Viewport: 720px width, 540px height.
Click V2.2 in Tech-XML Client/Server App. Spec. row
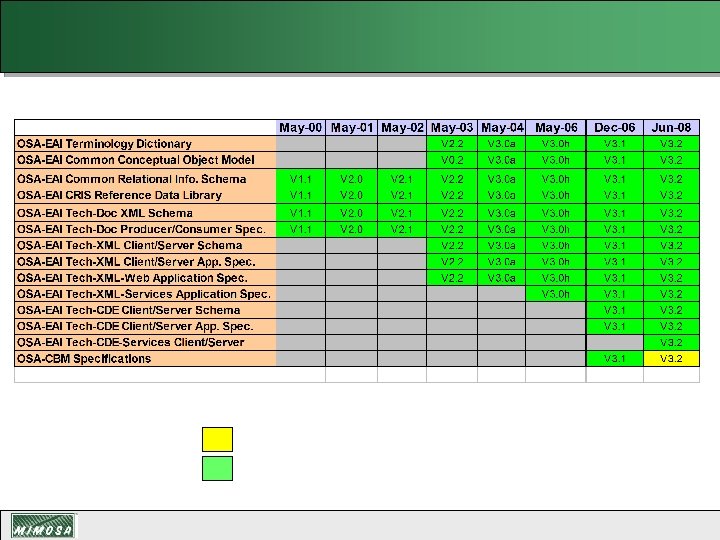[452, 262]
